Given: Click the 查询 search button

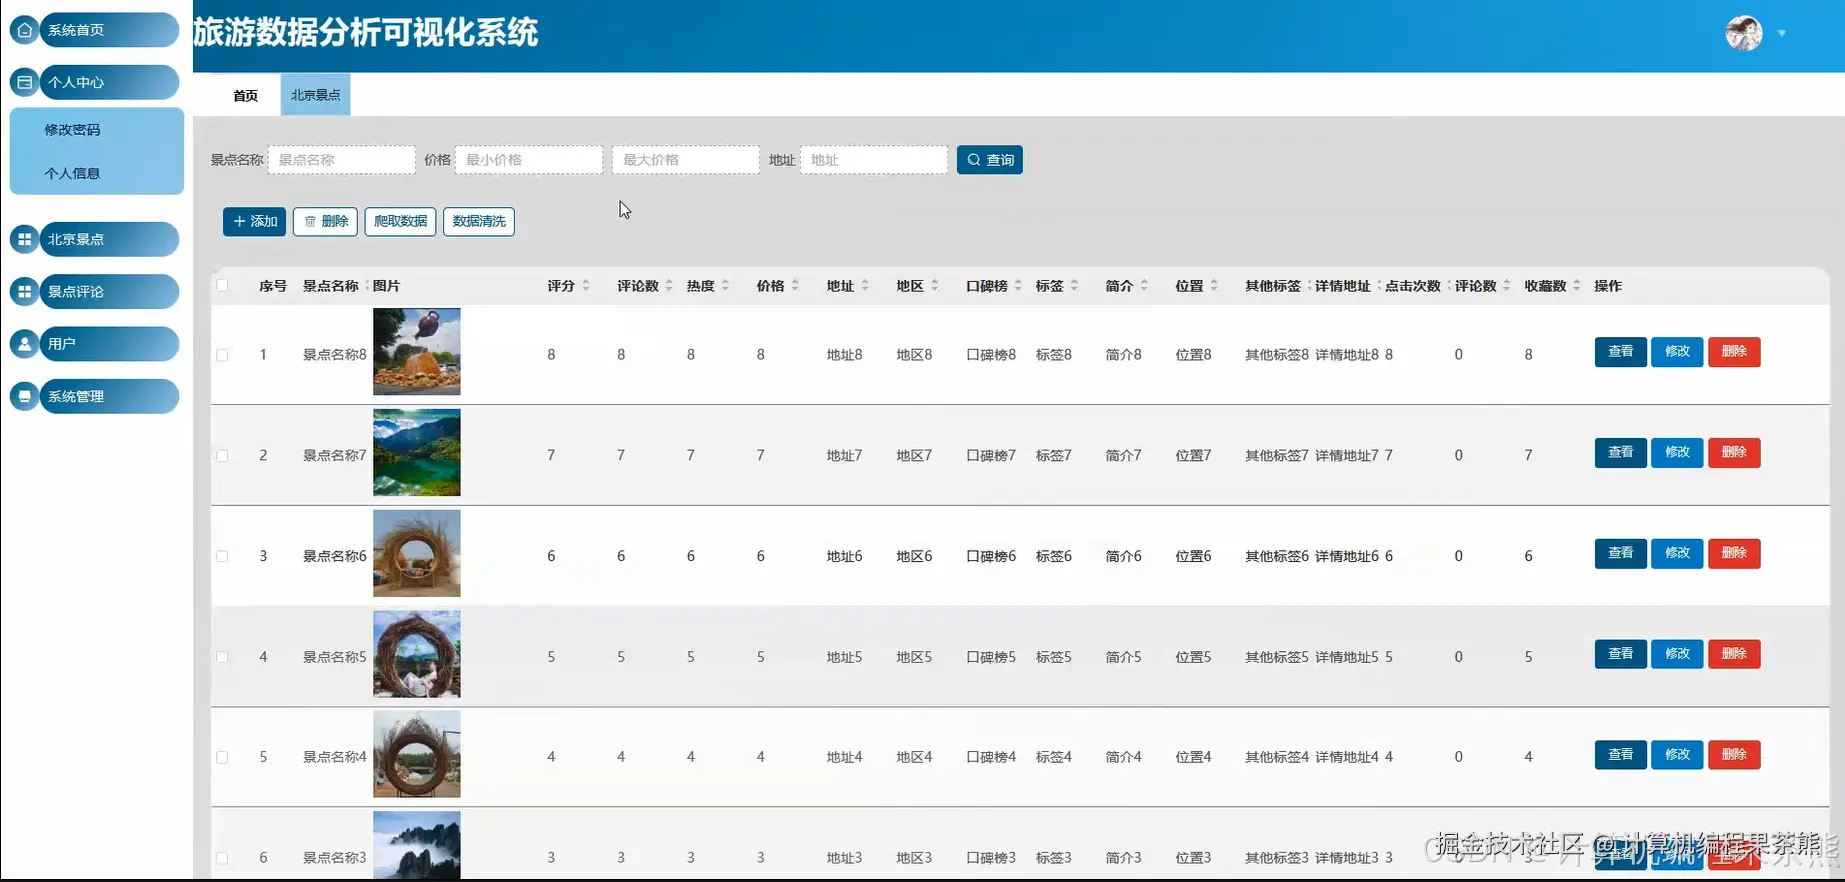Looking at the screenshot, I should [990, 160].
